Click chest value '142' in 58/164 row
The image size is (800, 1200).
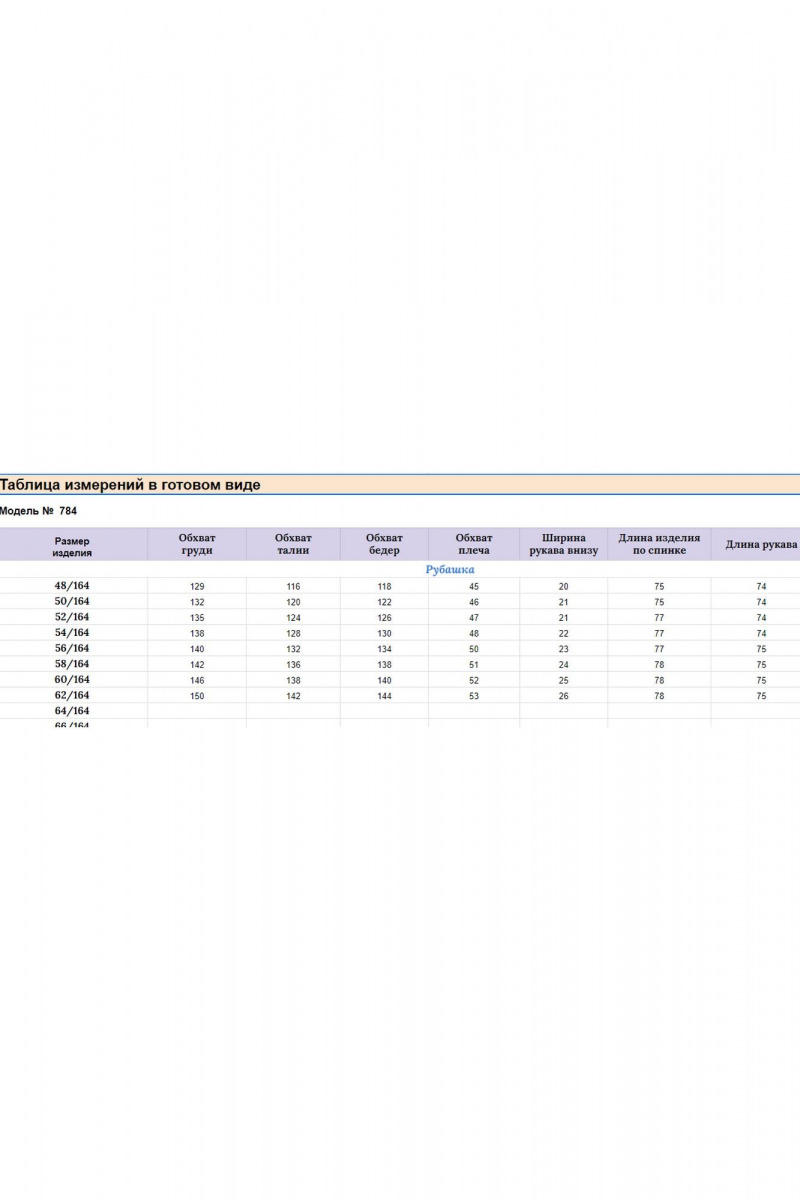click(x=197, y=664)
